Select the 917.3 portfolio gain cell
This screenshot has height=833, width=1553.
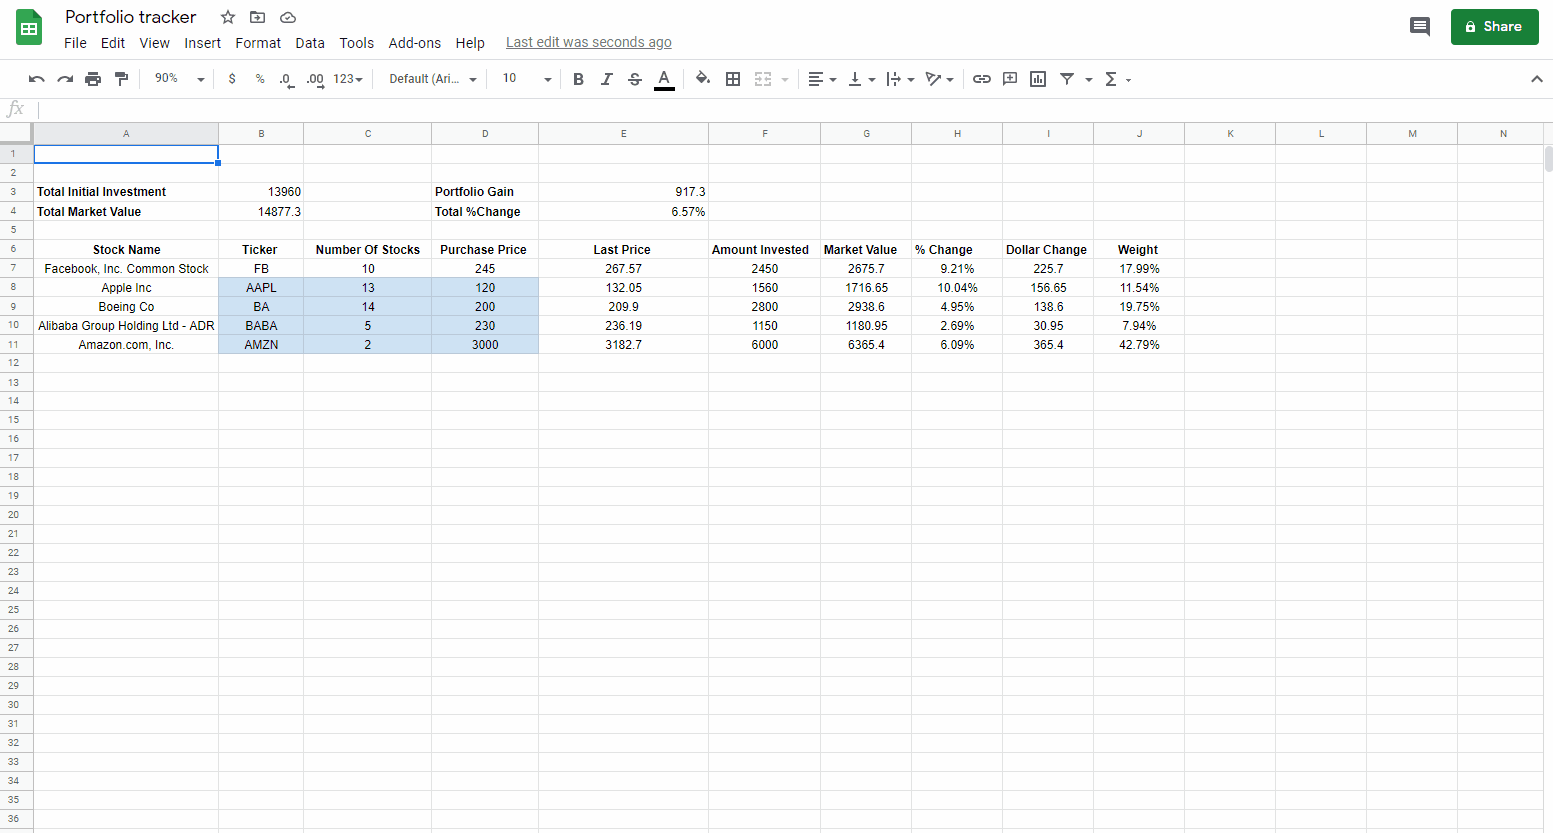pos(623,192)
